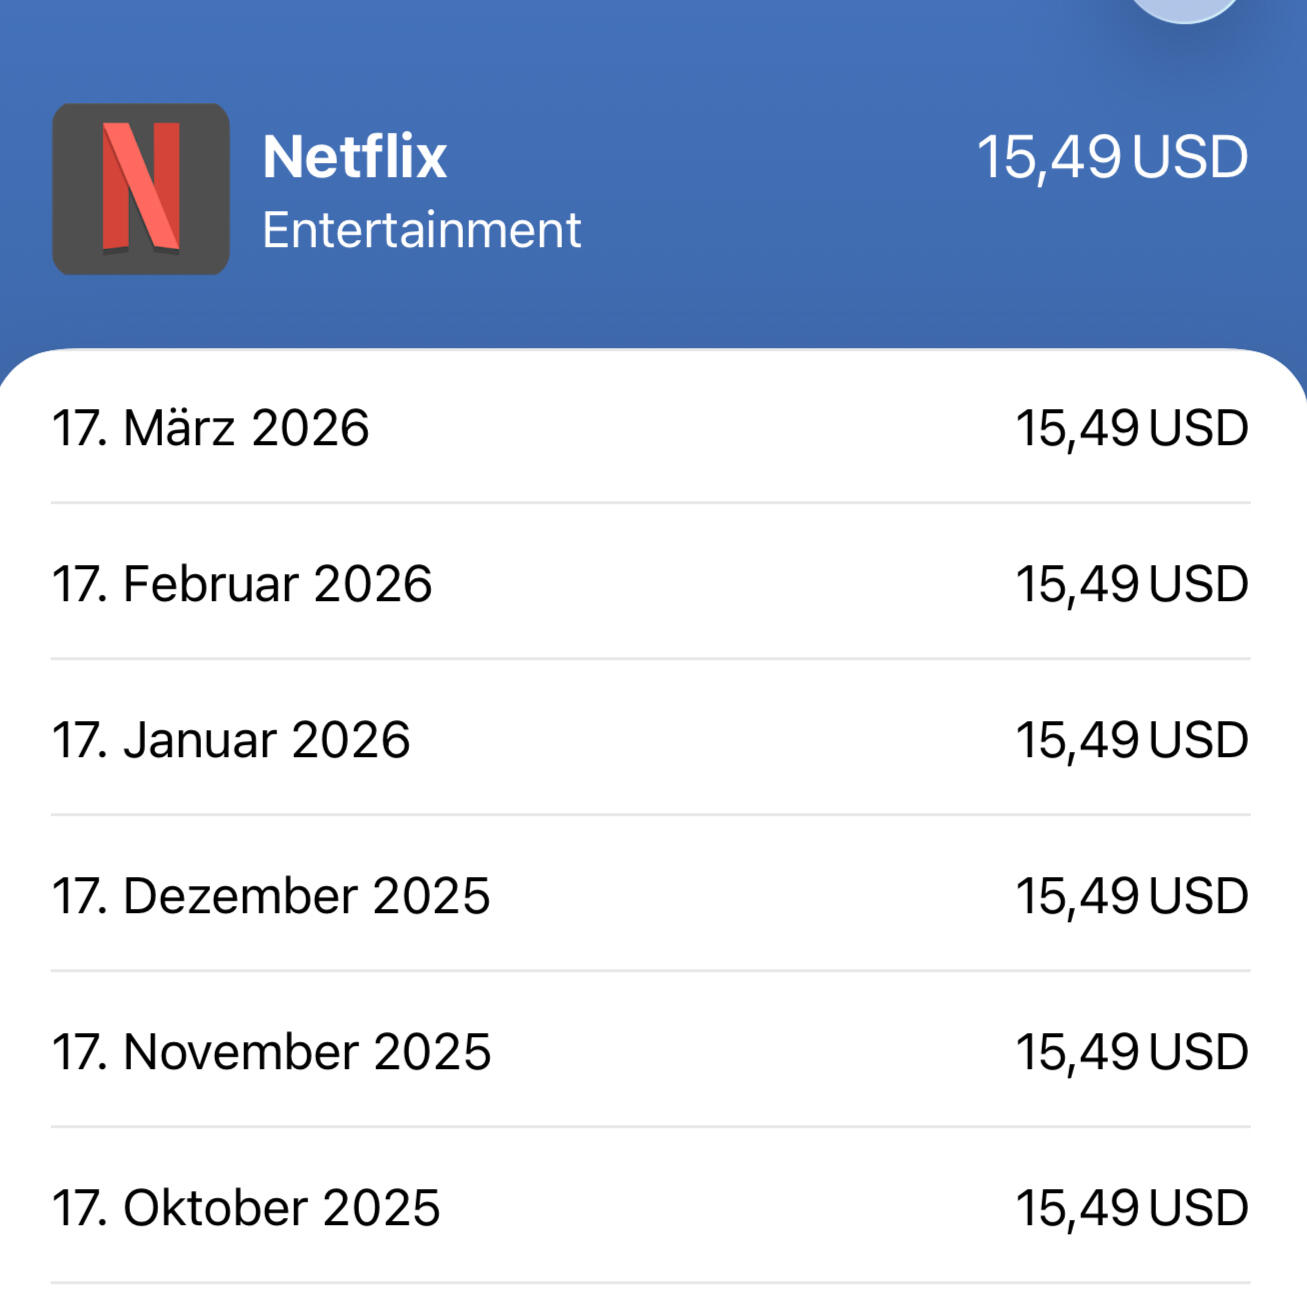Click the divider below the Dezember 2025 entry
Viewport: 1307px width, 1306px height.
(650, 971)
